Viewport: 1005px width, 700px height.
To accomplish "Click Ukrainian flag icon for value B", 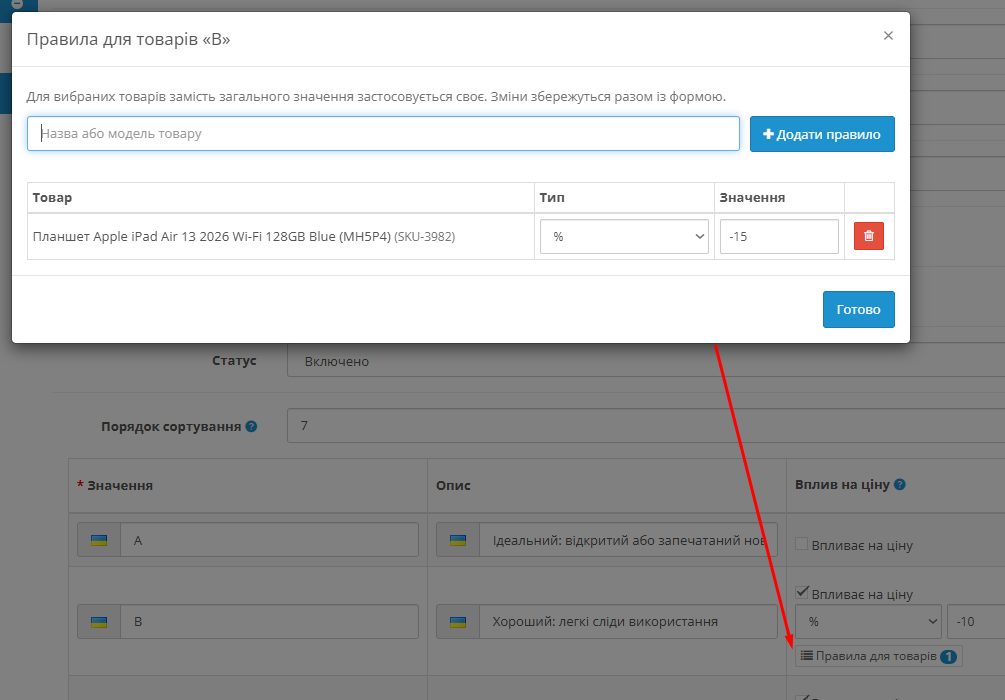I will [x=99, y=622].
